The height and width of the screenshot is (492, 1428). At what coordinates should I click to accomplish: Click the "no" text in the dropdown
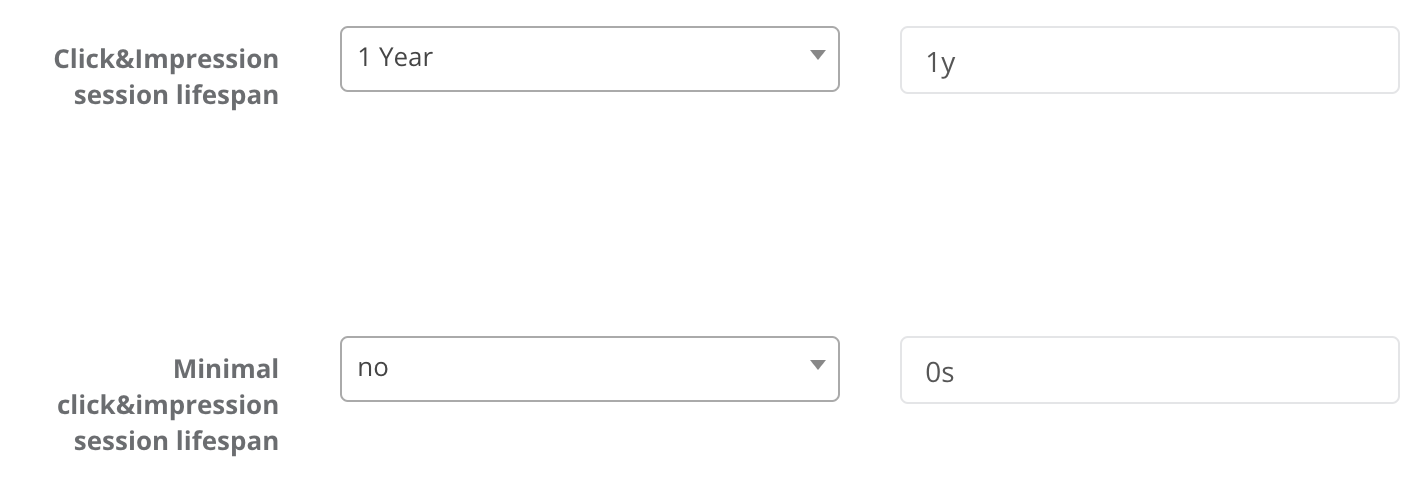[373, 368]
